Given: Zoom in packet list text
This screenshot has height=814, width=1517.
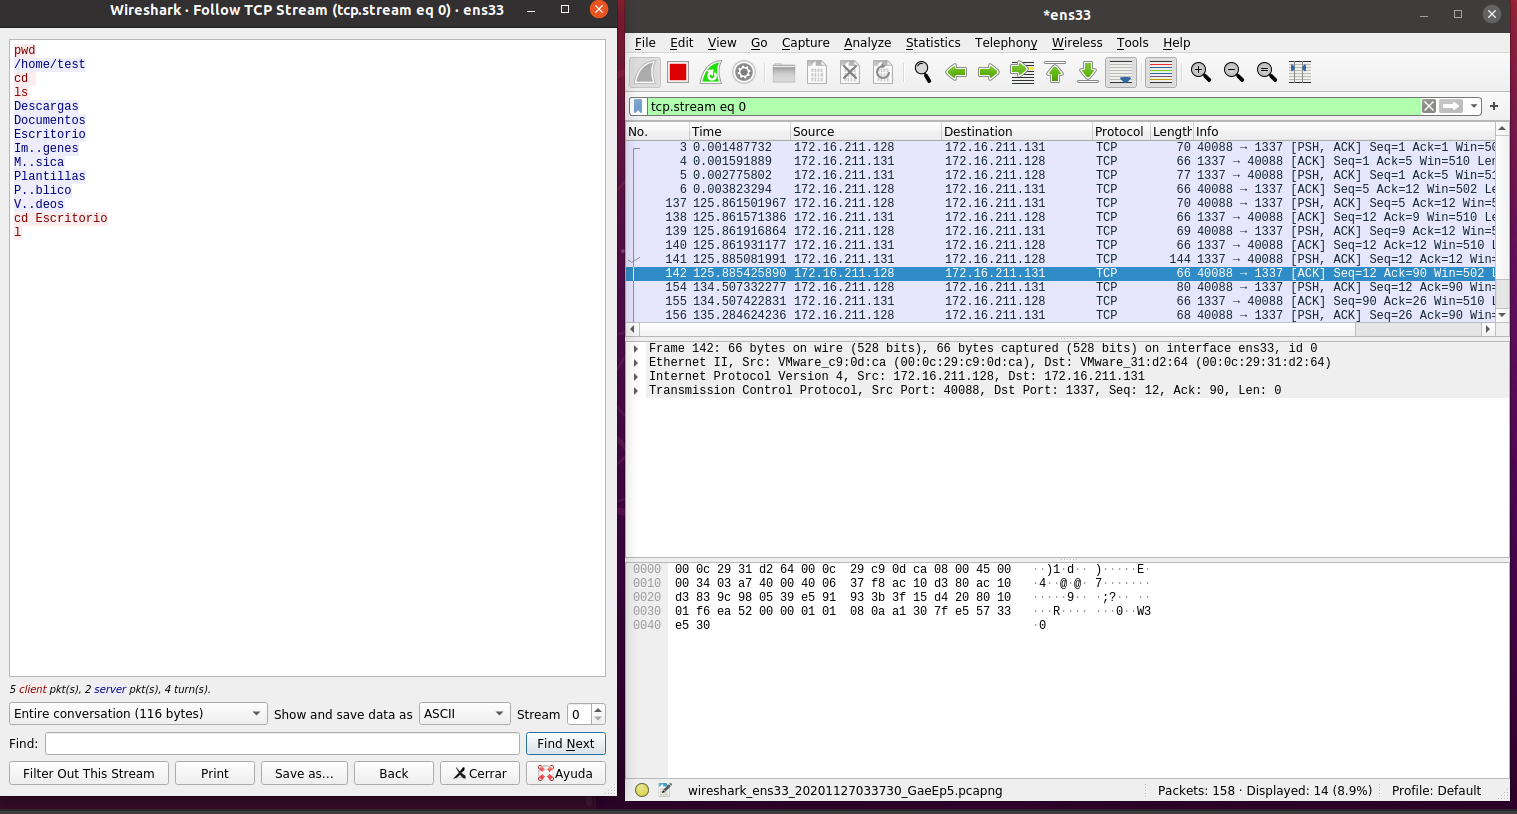Looking at the screenshot, I should tap(1200, 72).
